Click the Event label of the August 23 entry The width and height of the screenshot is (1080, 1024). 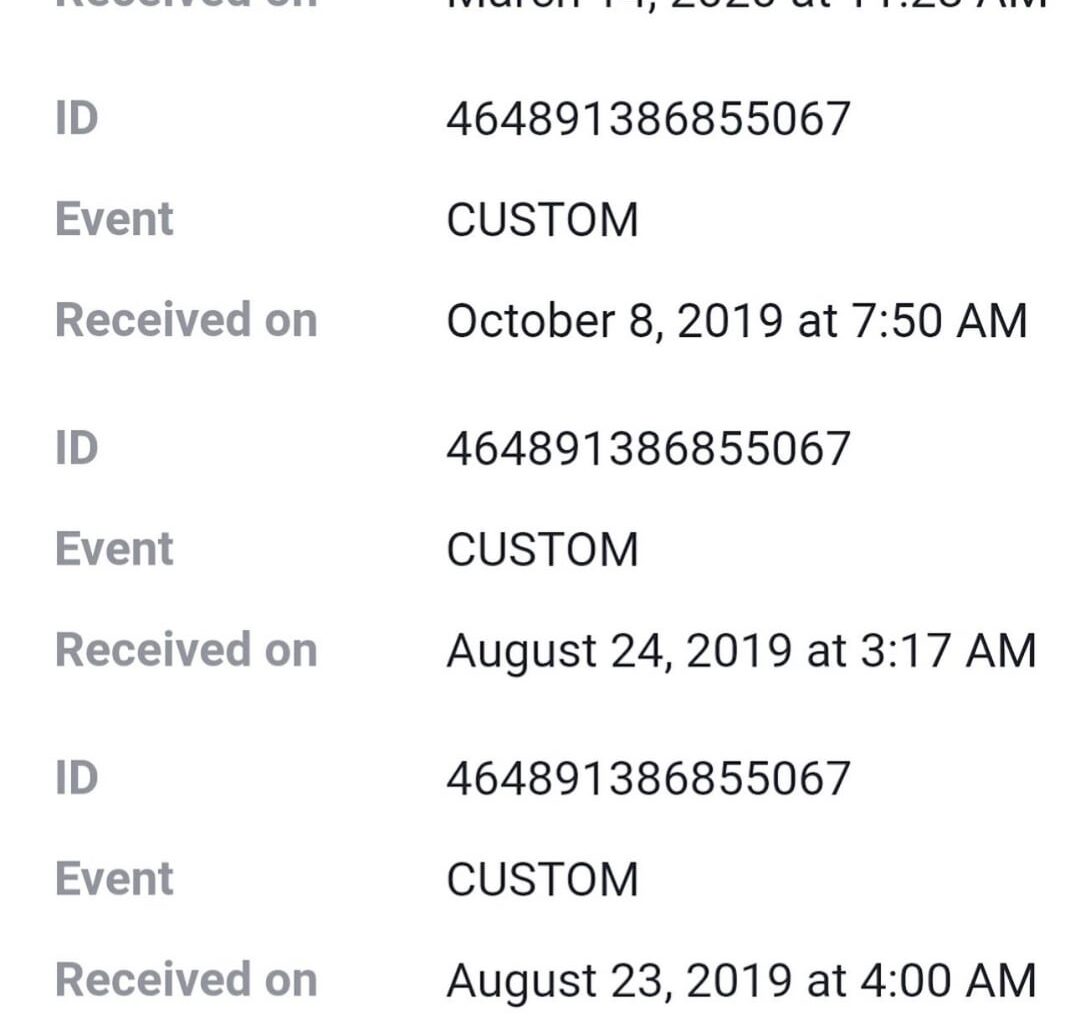[x=114, y=879]
